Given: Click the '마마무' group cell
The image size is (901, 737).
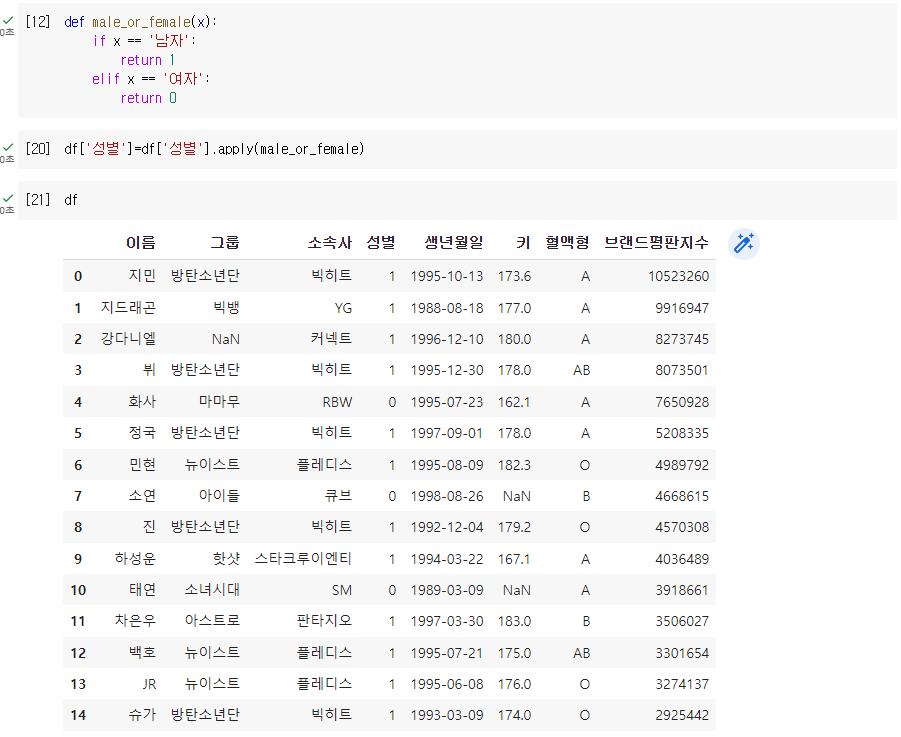Looking at the screenshot, I should 219,402.
